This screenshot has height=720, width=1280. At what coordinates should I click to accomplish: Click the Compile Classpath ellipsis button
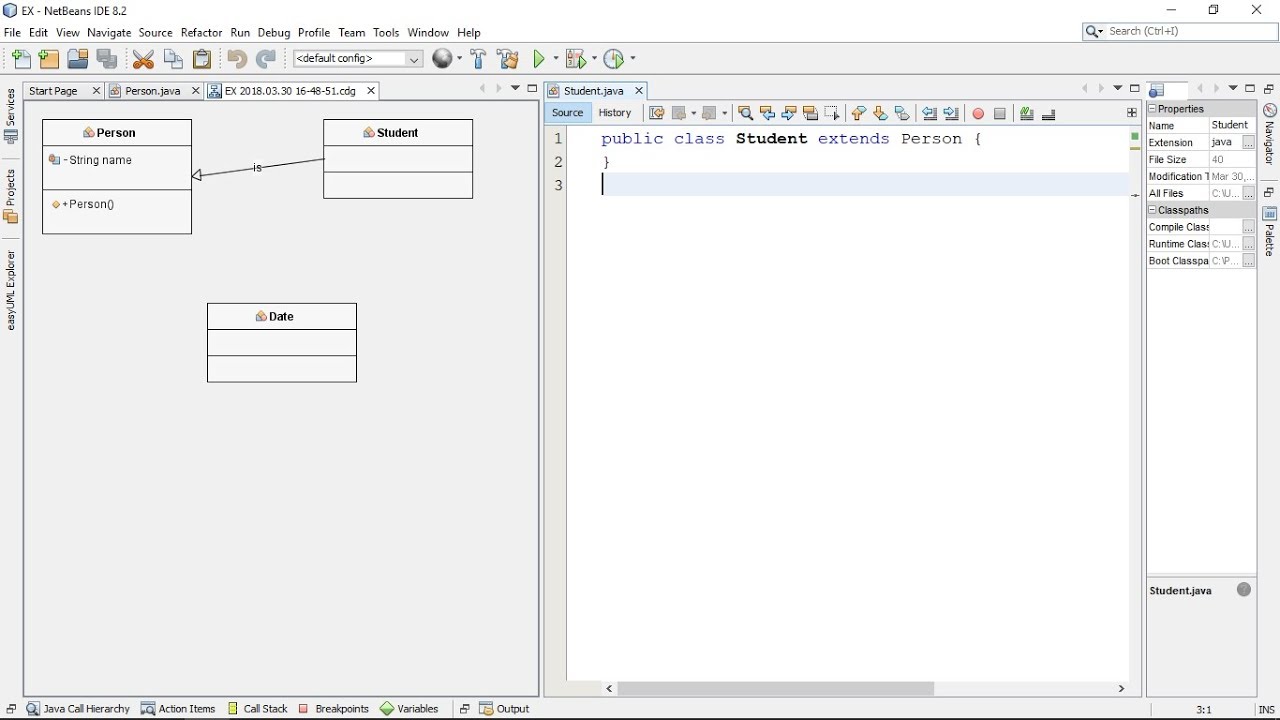[1248, 227]
